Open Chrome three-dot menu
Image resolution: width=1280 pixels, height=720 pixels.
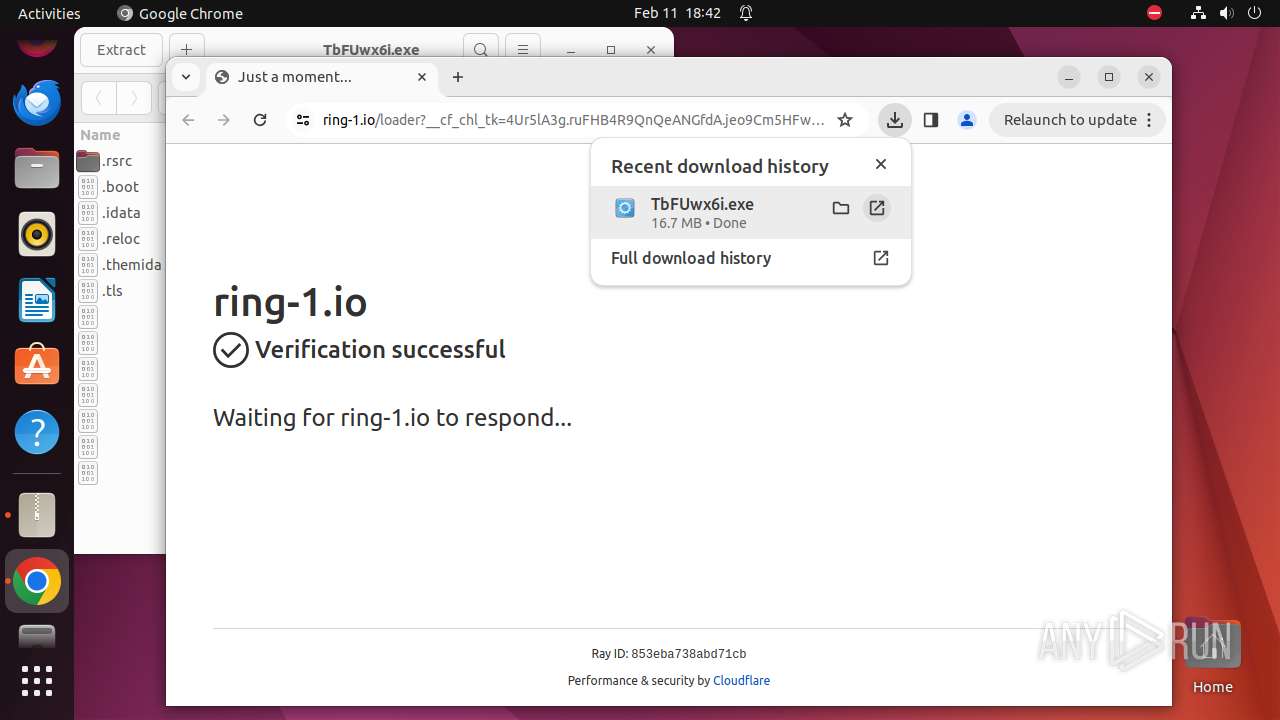1149,120
